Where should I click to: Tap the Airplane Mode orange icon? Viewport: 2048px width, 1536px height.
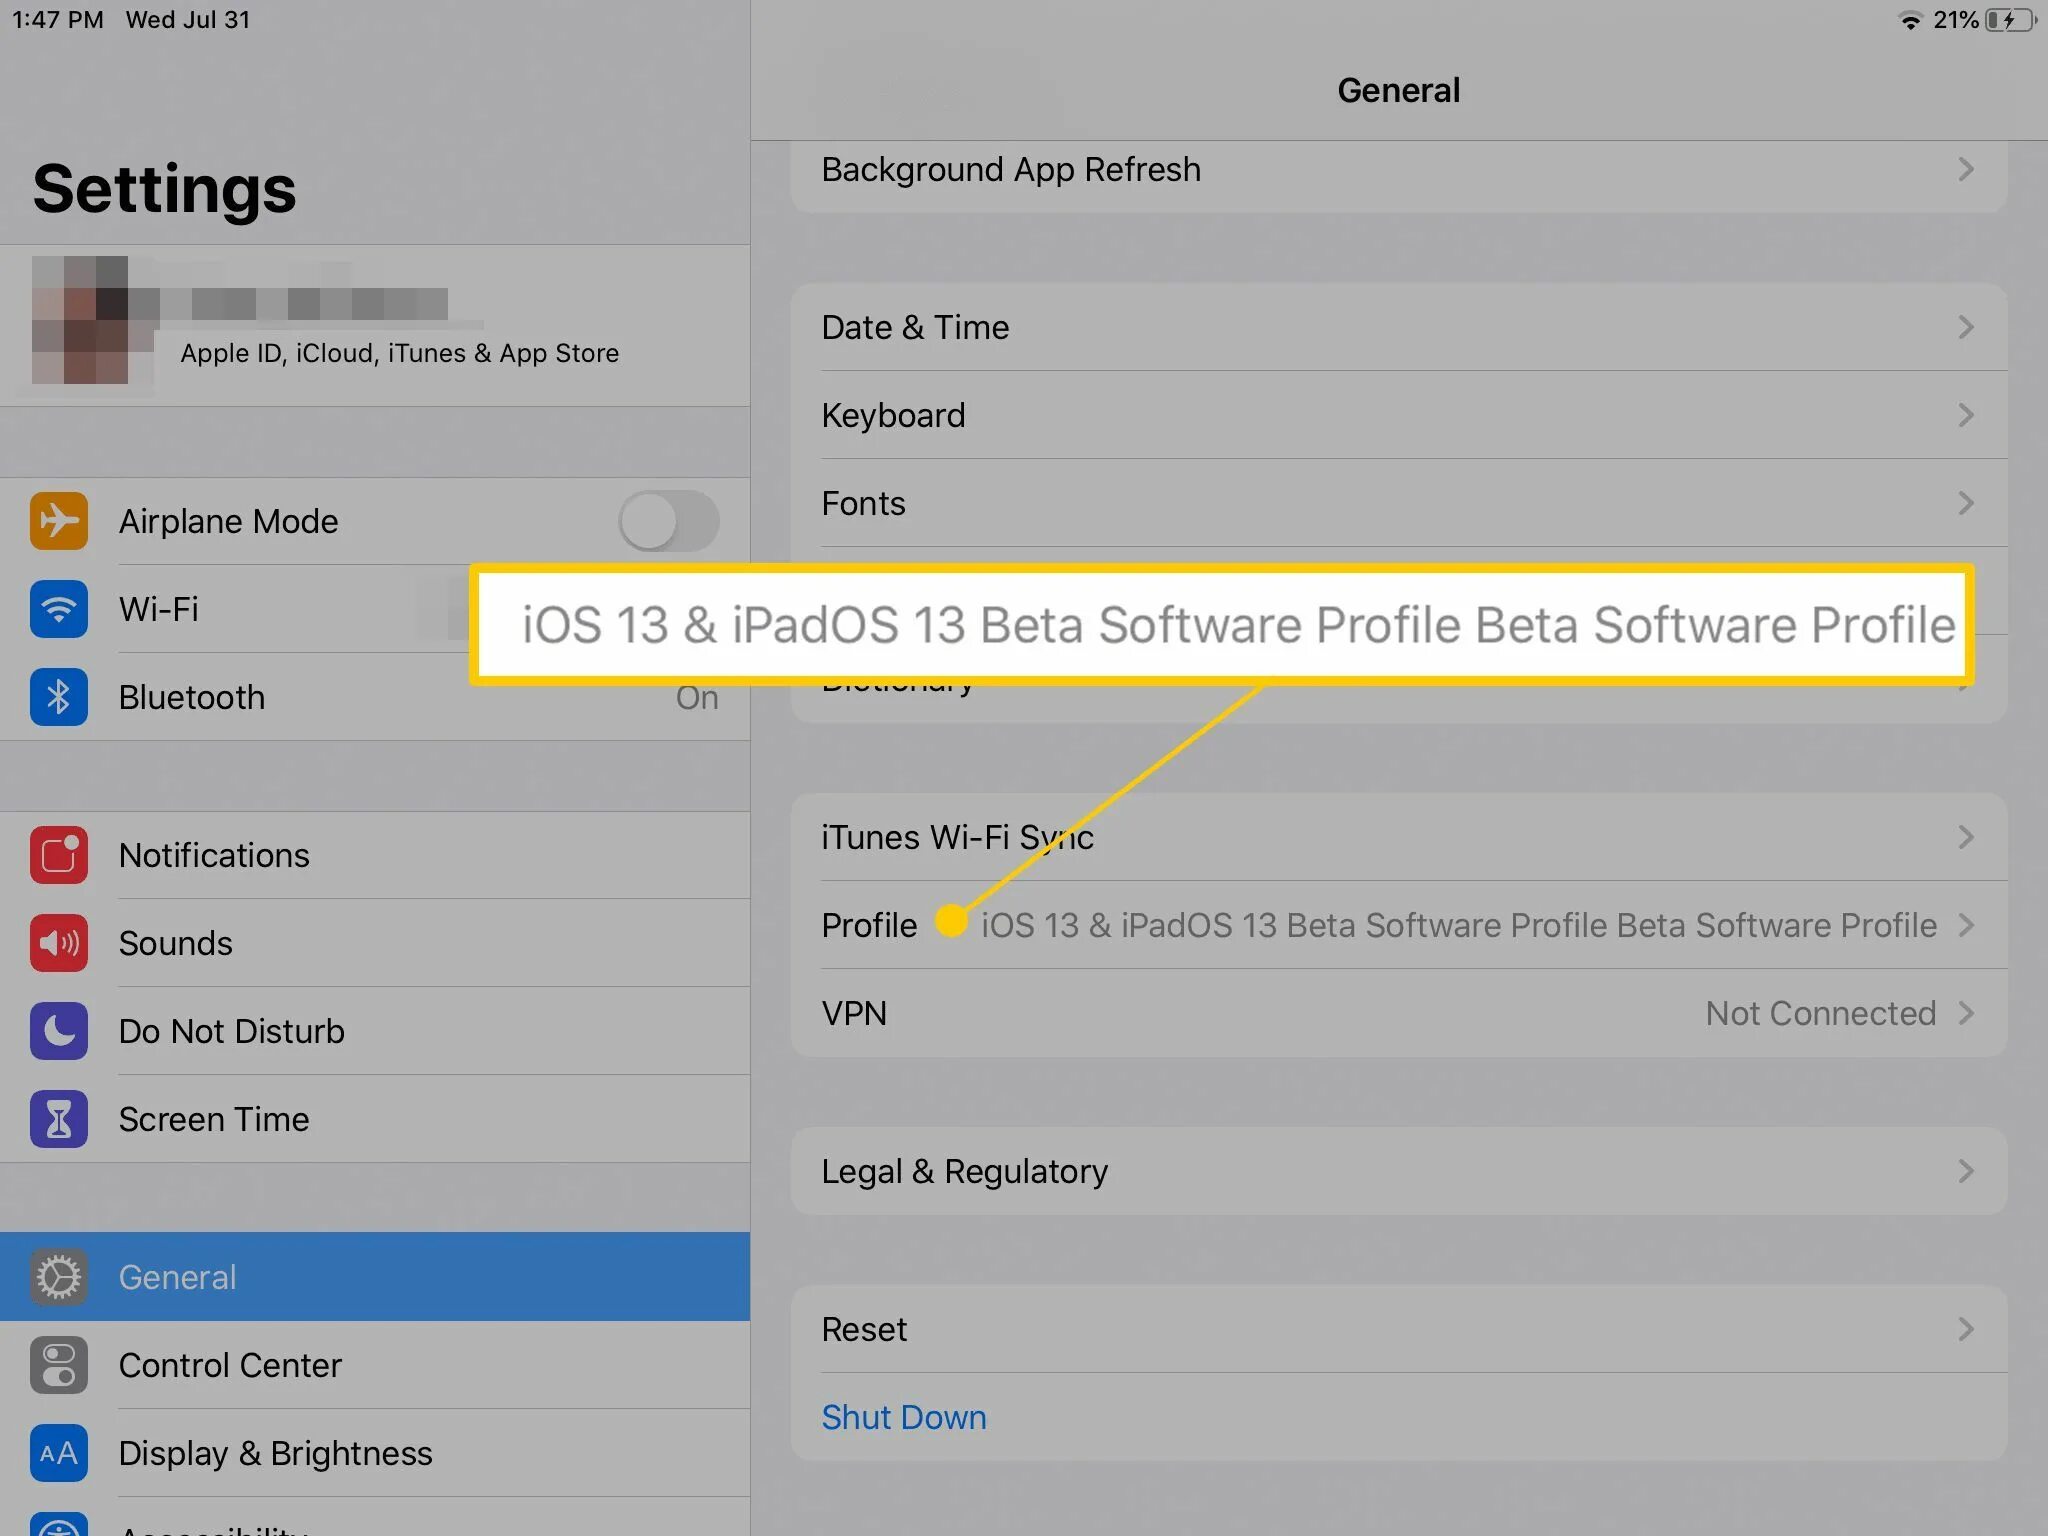(x=58, y=521)
